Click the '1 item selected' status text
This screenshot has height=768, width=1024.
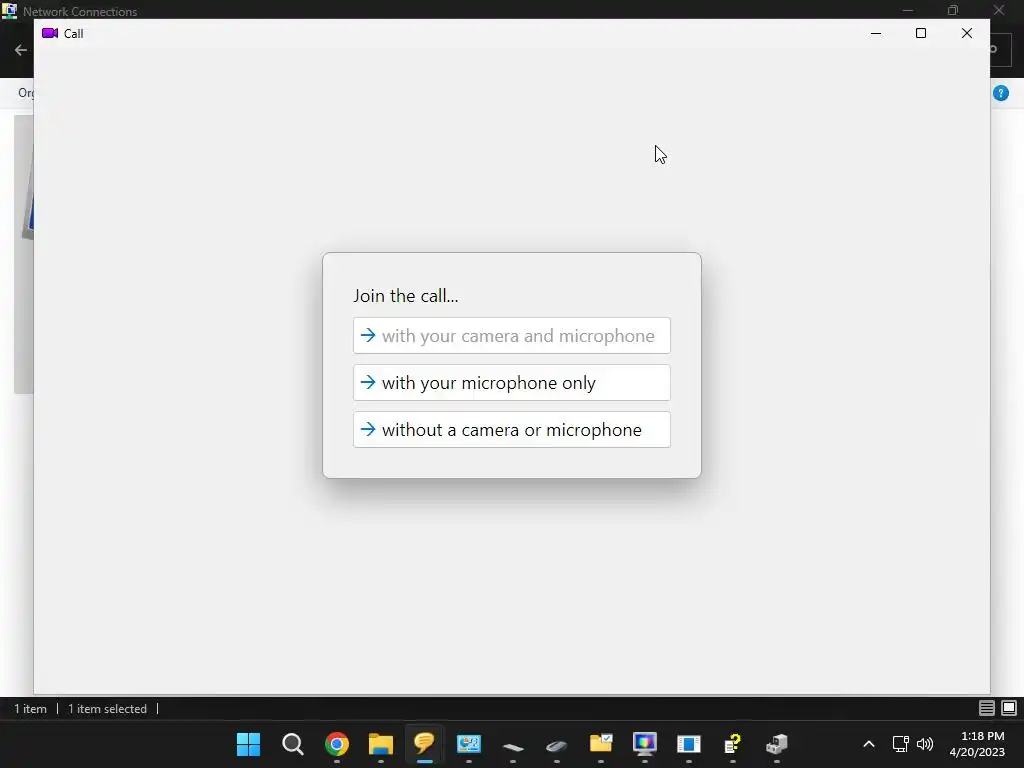[x=108, y=709]
